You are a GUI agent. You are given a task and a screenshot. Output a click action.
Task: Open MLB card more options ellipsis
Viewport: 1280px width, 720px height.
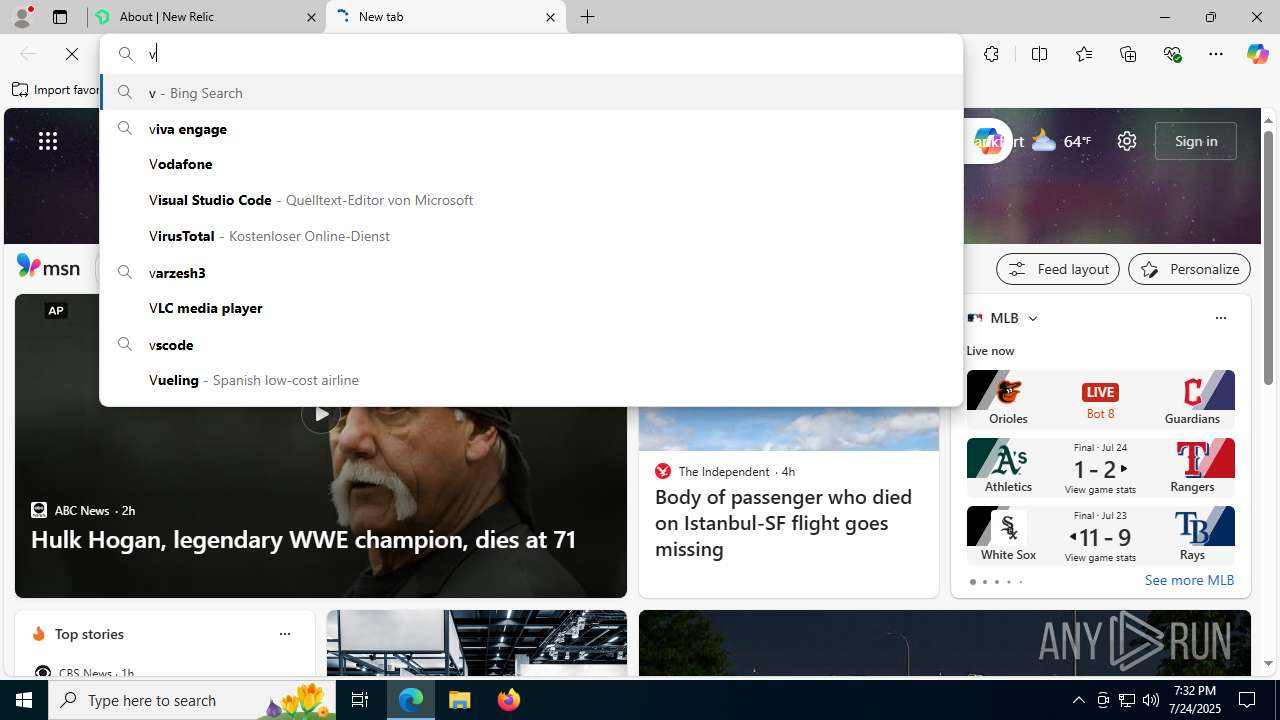[1220, 318]
